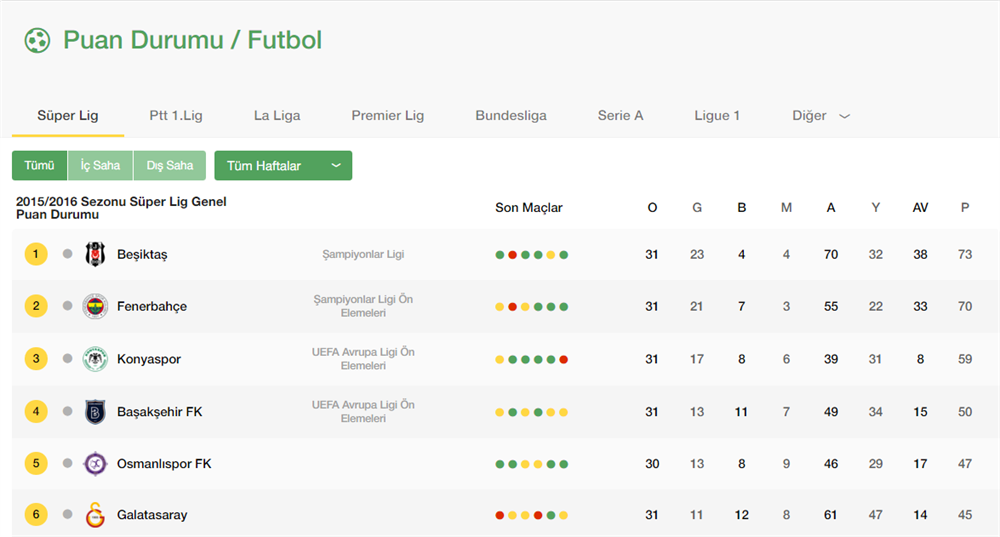The height and width of the screenshot is (537, 1000).
Task: Click Beşiktaş's red loss dot in Son Maçlar
Action: point(512,255)
